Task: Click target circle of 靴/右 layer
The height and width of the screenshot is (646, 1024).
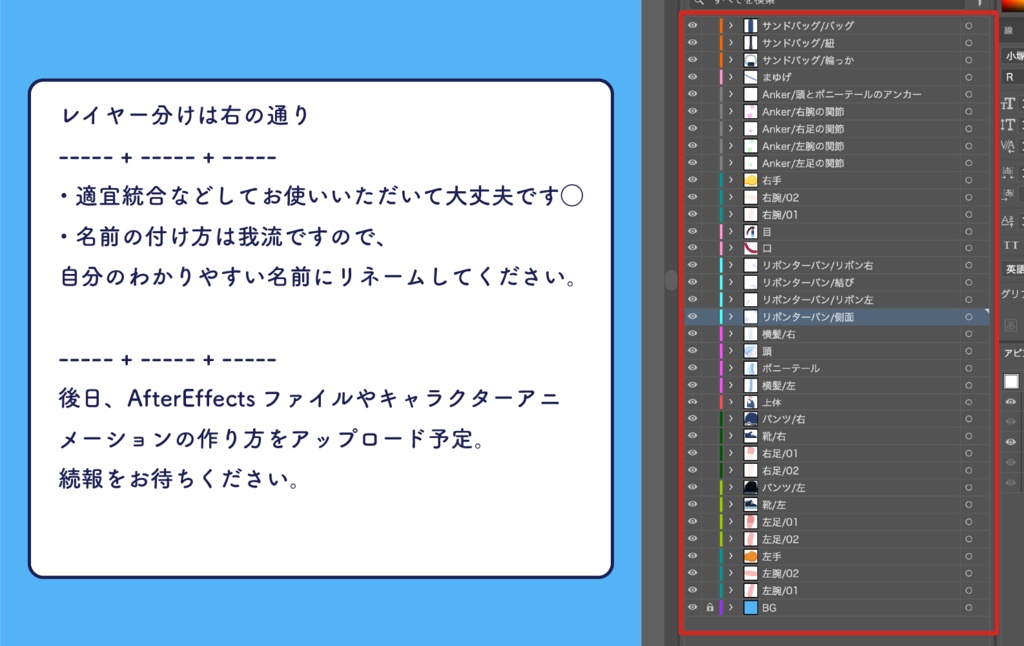Action: tap(968, 436)
